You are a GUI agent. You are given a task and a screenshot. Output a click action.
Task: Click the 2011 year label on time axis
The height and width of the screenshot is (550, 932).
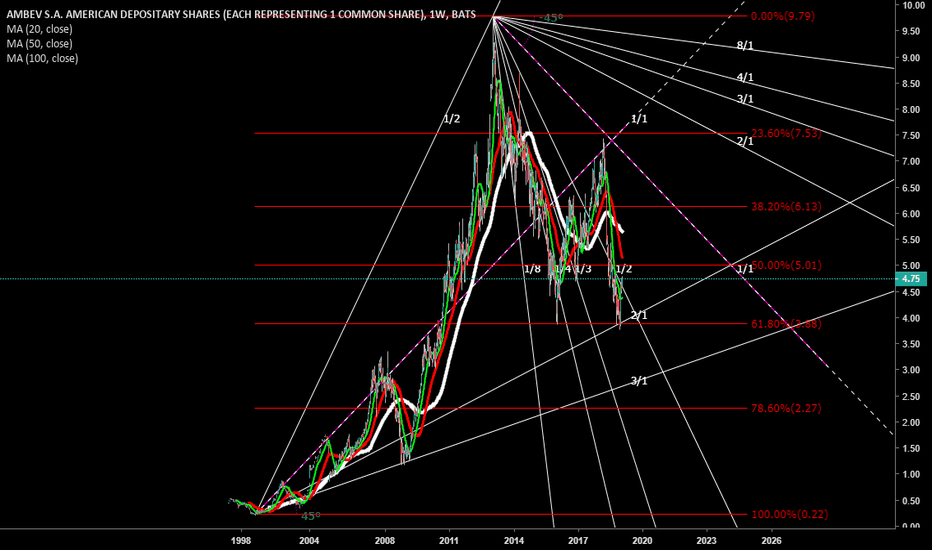pyautogui.click(x=449, y=540)
